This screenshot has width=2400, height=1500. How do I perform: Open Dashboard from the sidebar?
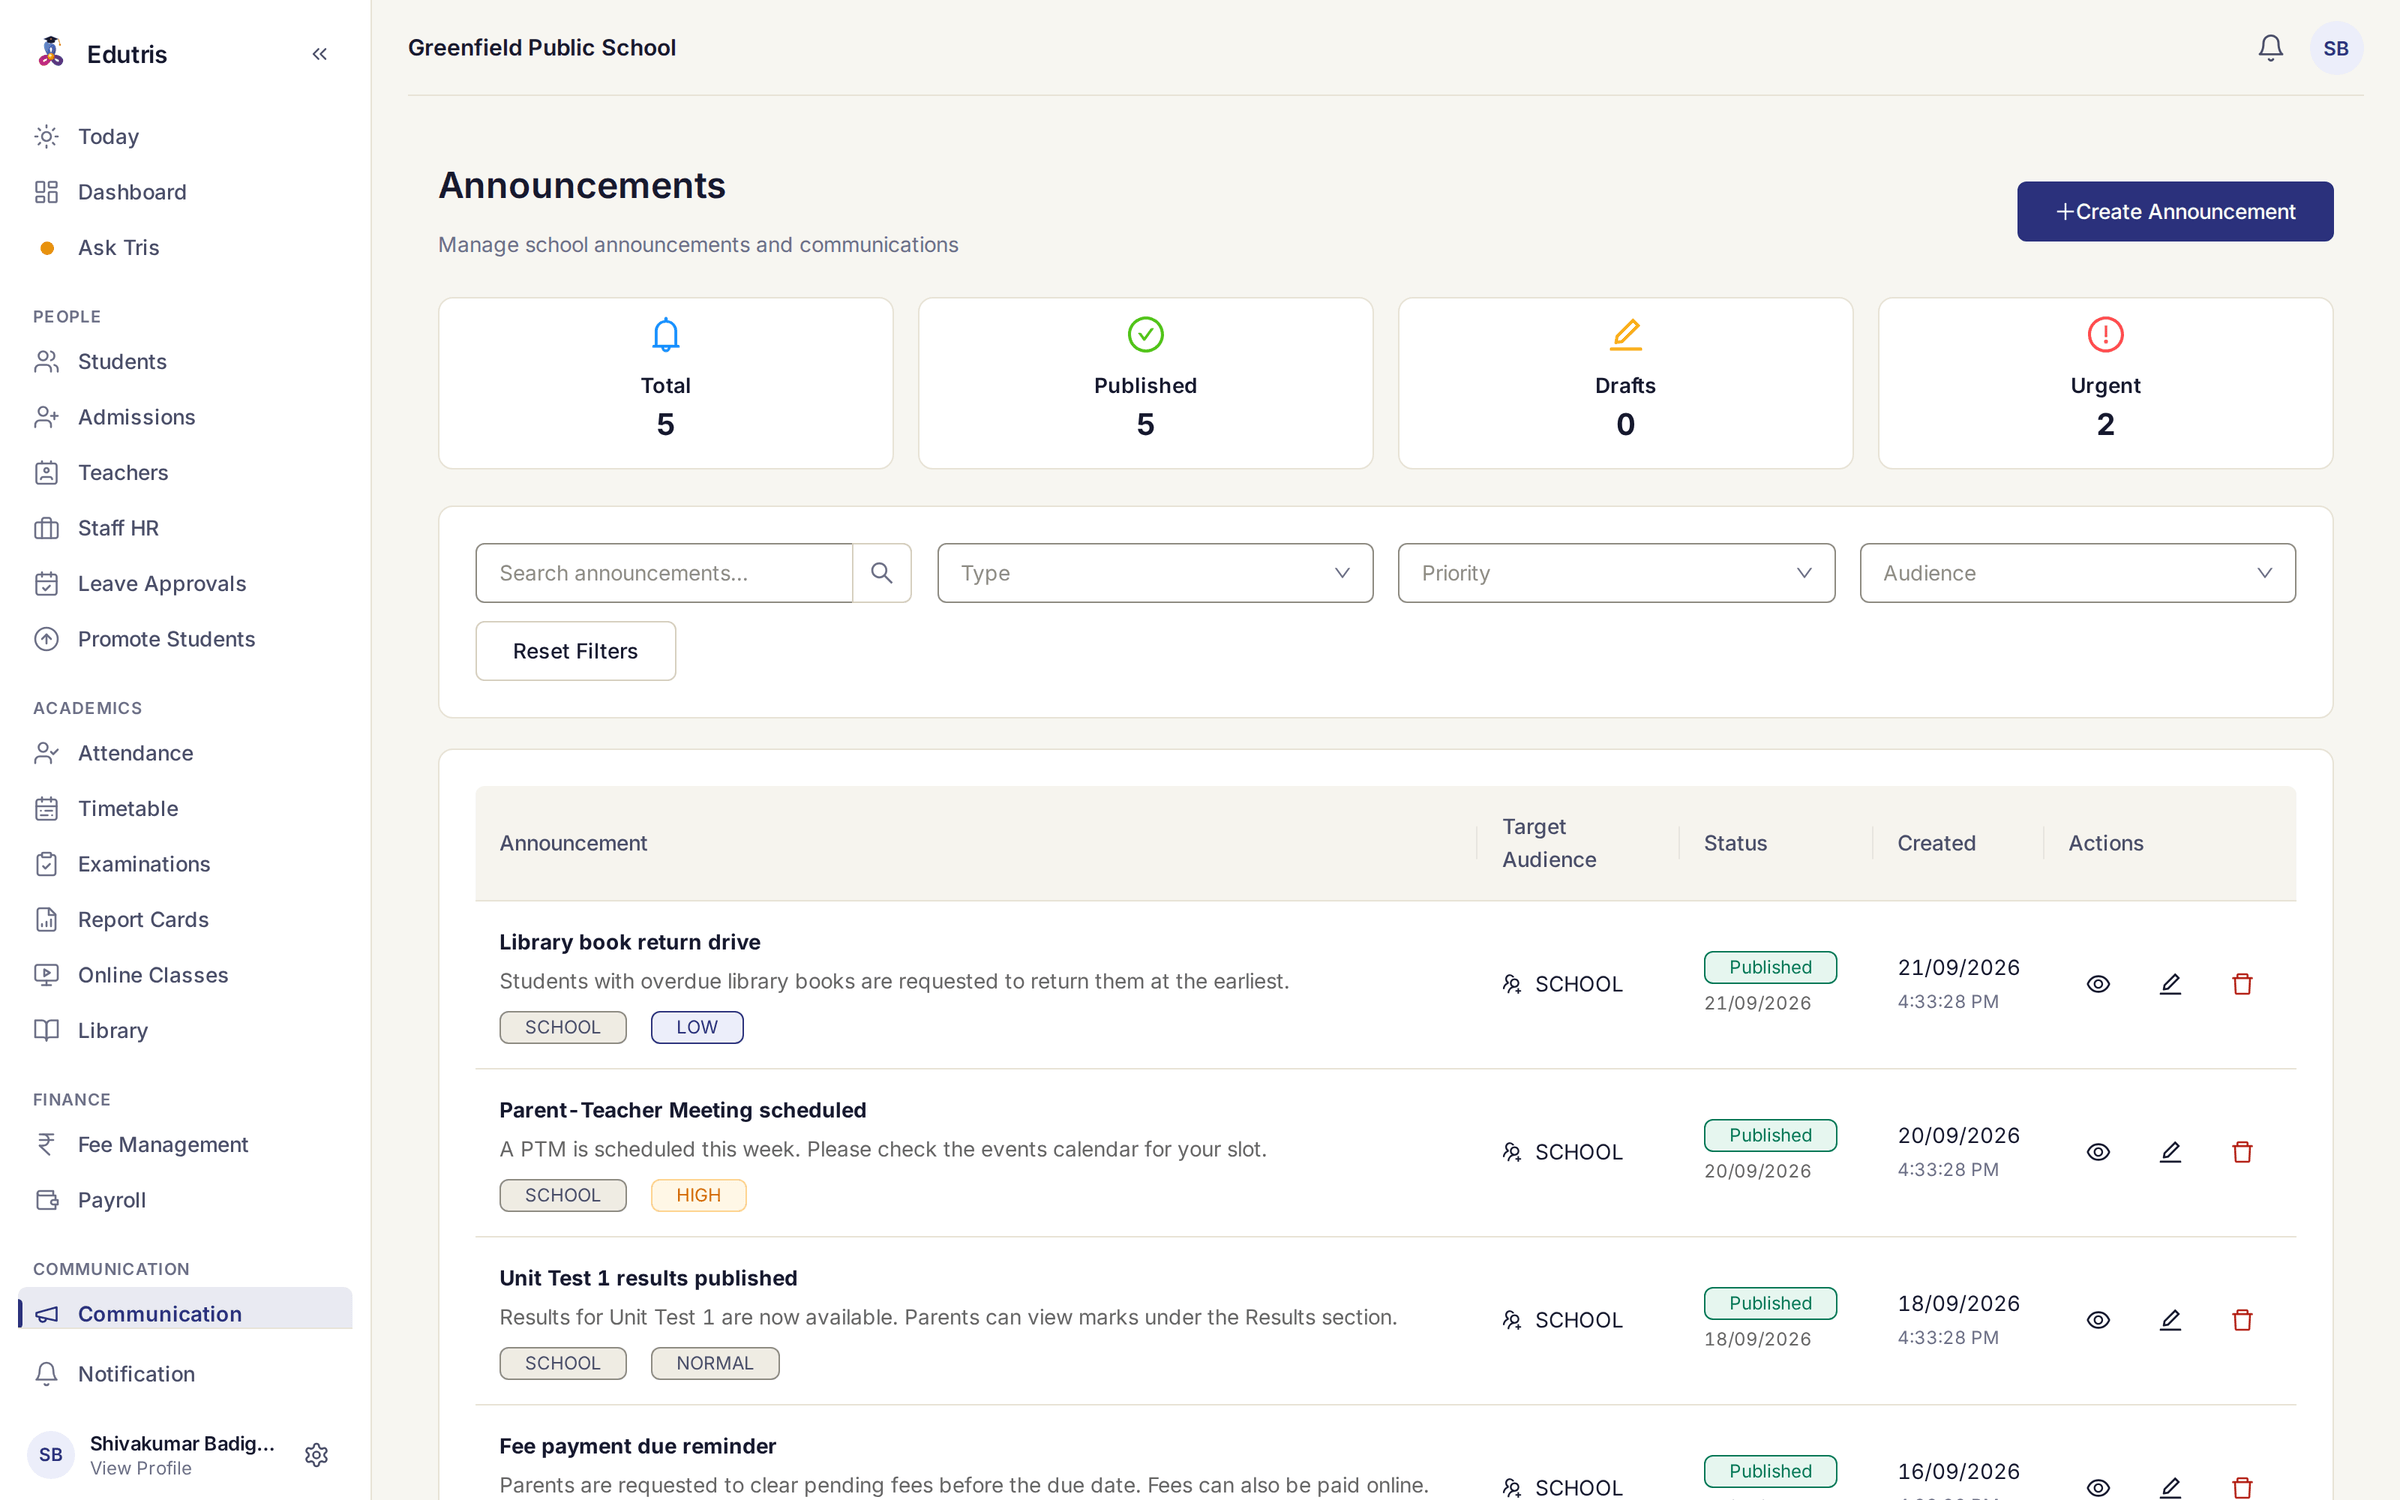pos(185,192)
